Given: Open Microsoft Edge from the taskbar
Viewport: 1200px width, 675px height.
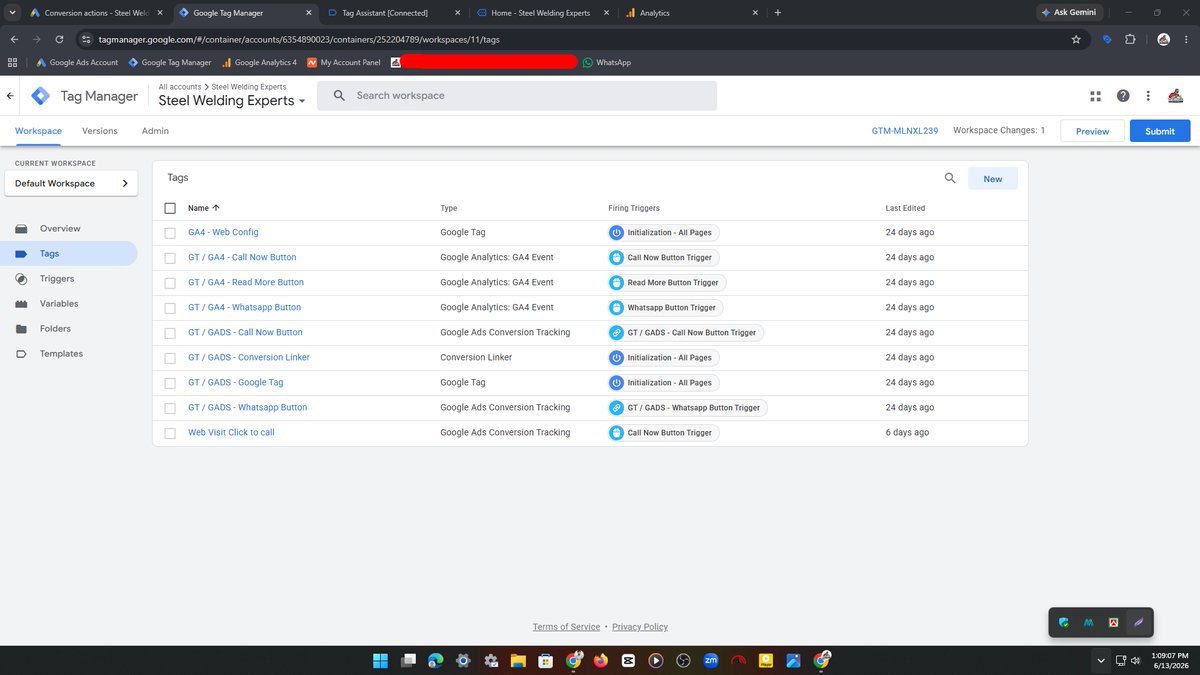Looking at the screenshot, I should [436, 660].
